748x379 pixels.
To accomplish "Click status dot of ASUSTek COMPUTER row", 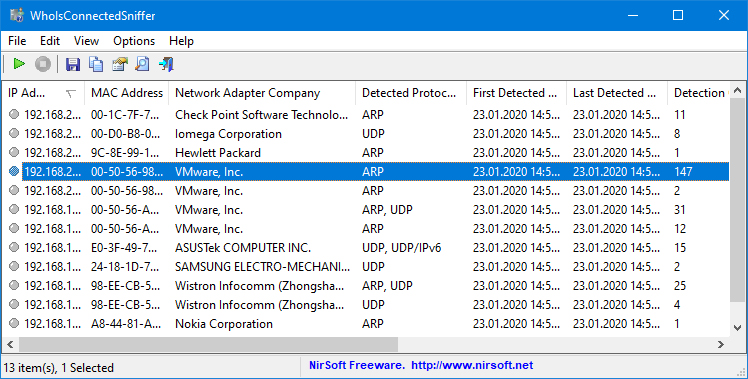I will click(x=14, y=247).
